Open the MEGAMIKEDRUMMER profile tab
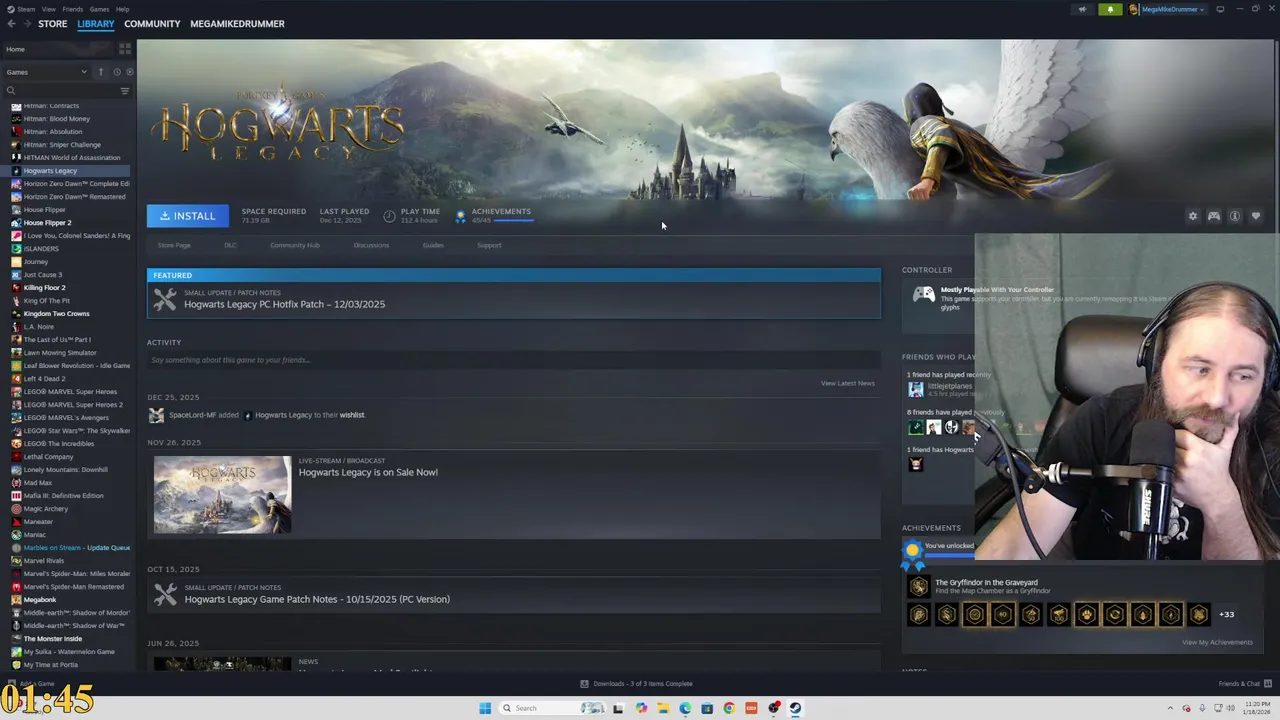 point(237,24)
